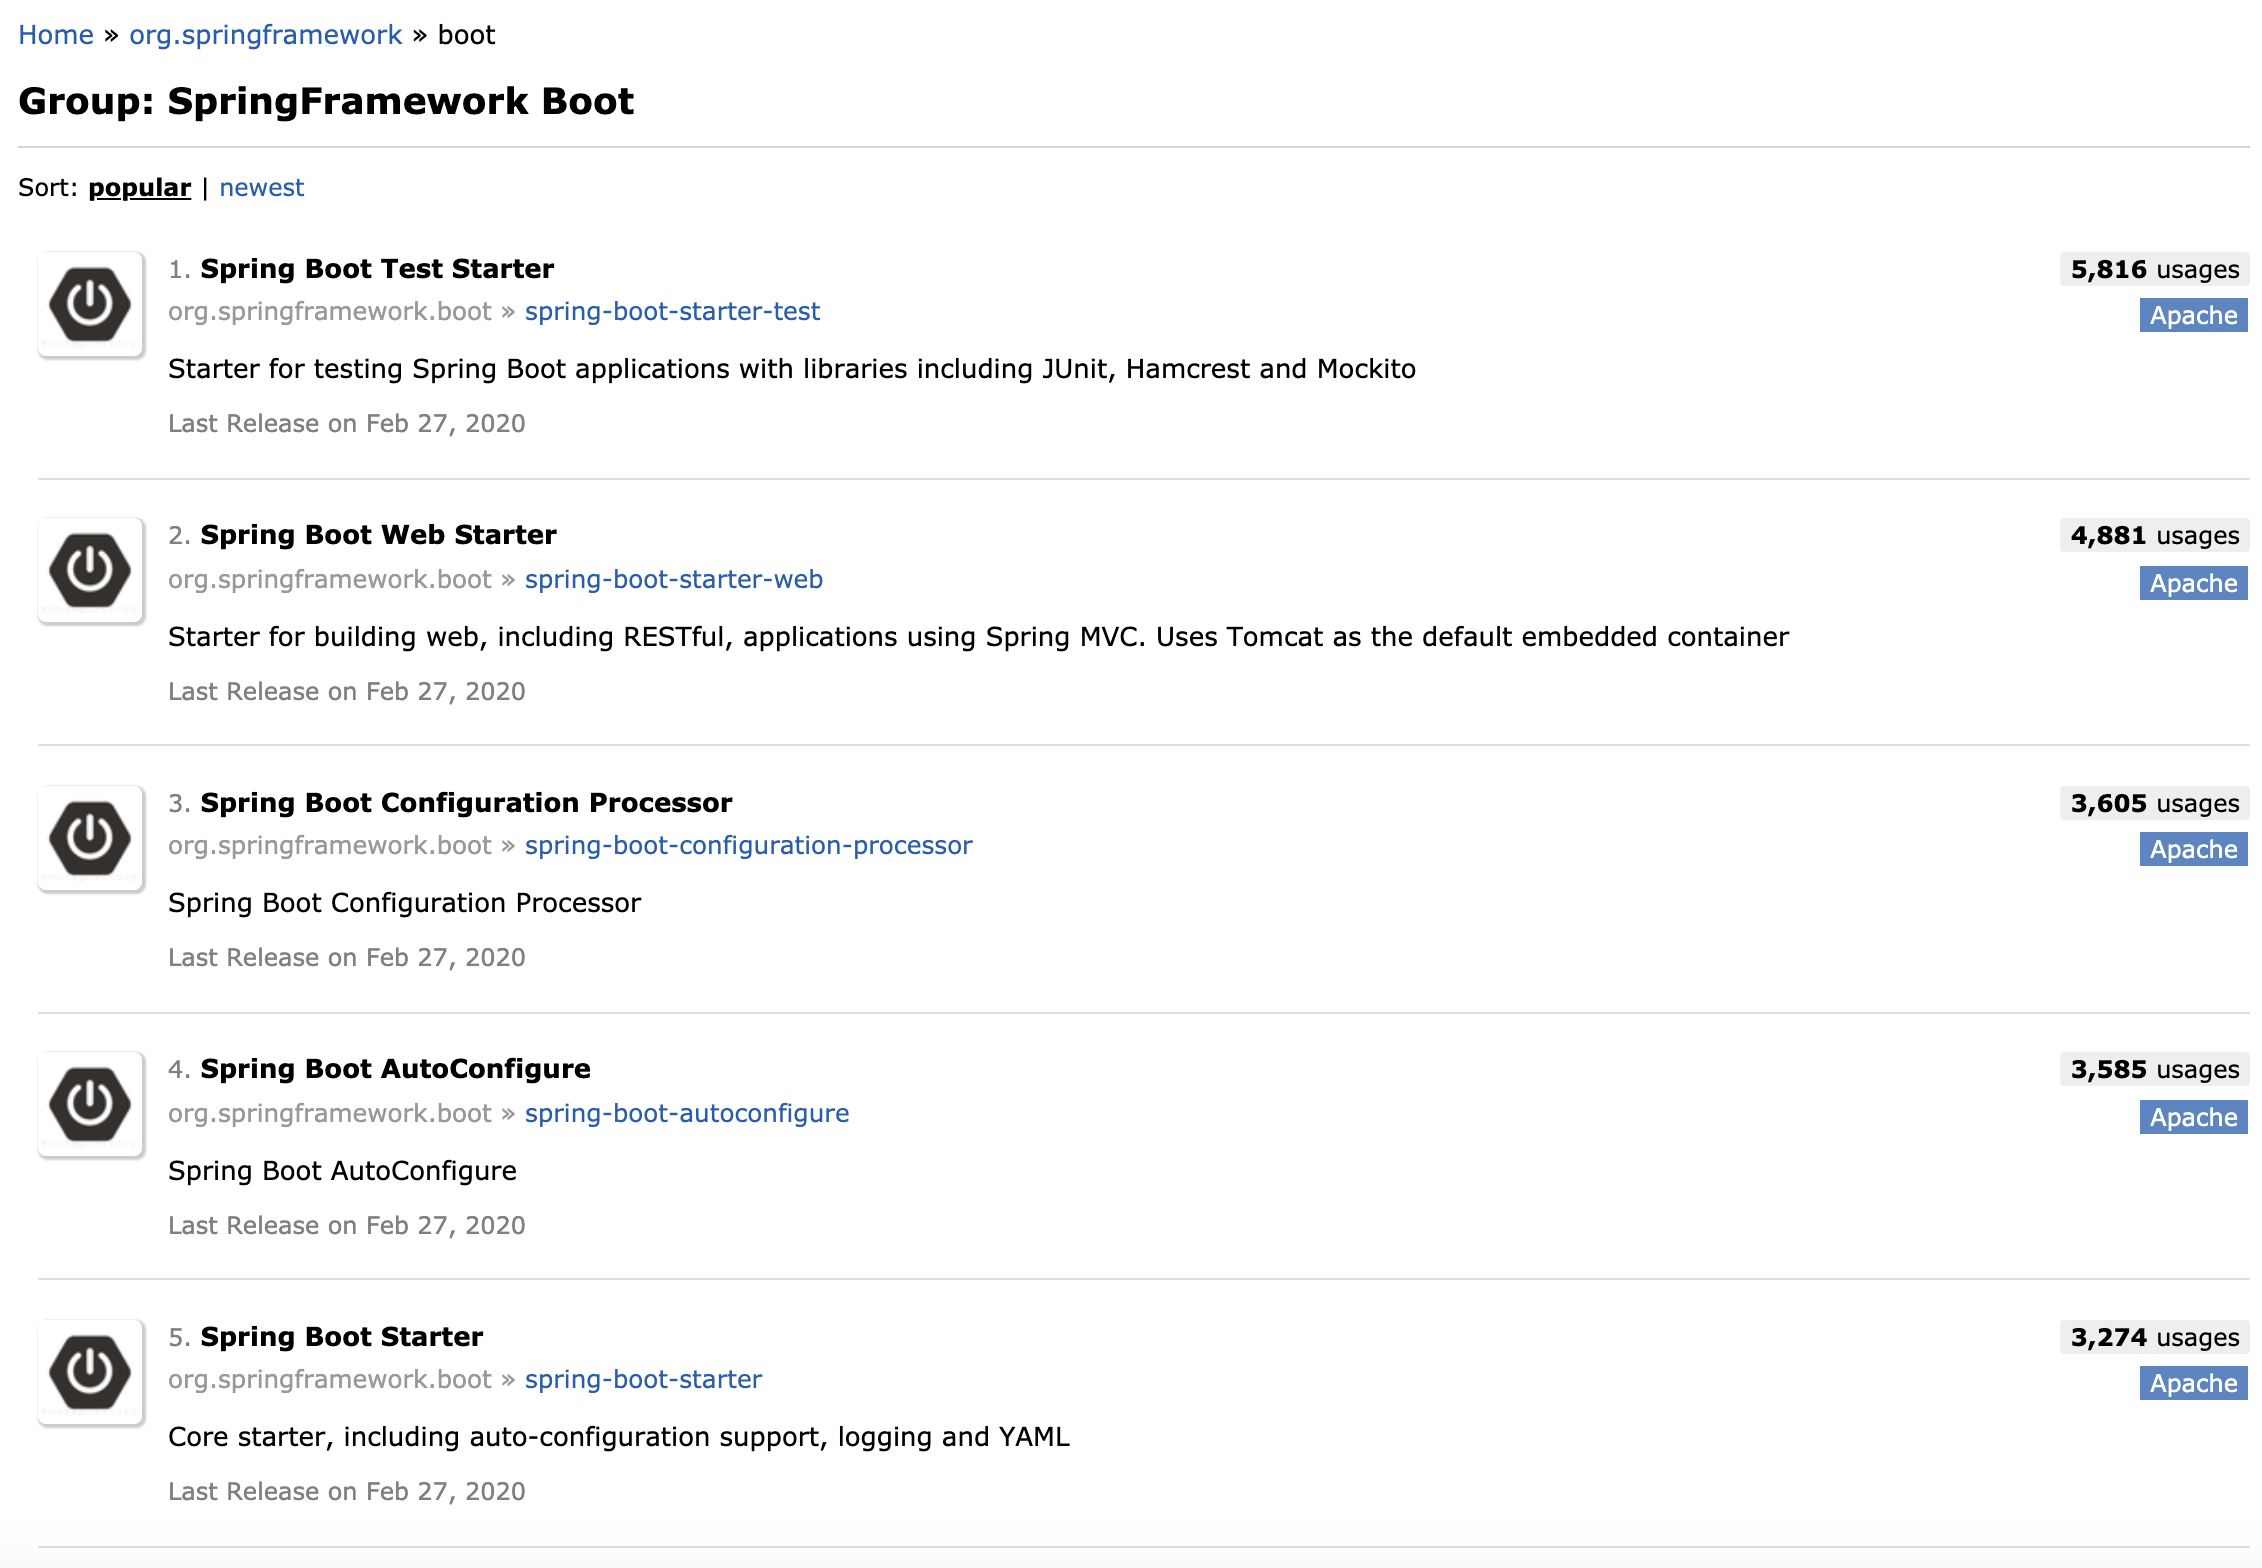Sort results by popular
Viewport: 2262px width, 1568px height.
coord(139,188)
